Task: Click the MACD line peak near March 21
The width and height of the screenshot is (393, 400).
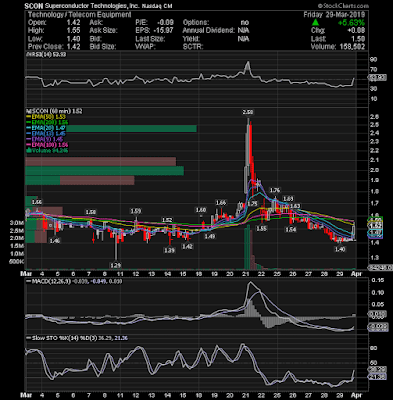Action: point(250,283)
